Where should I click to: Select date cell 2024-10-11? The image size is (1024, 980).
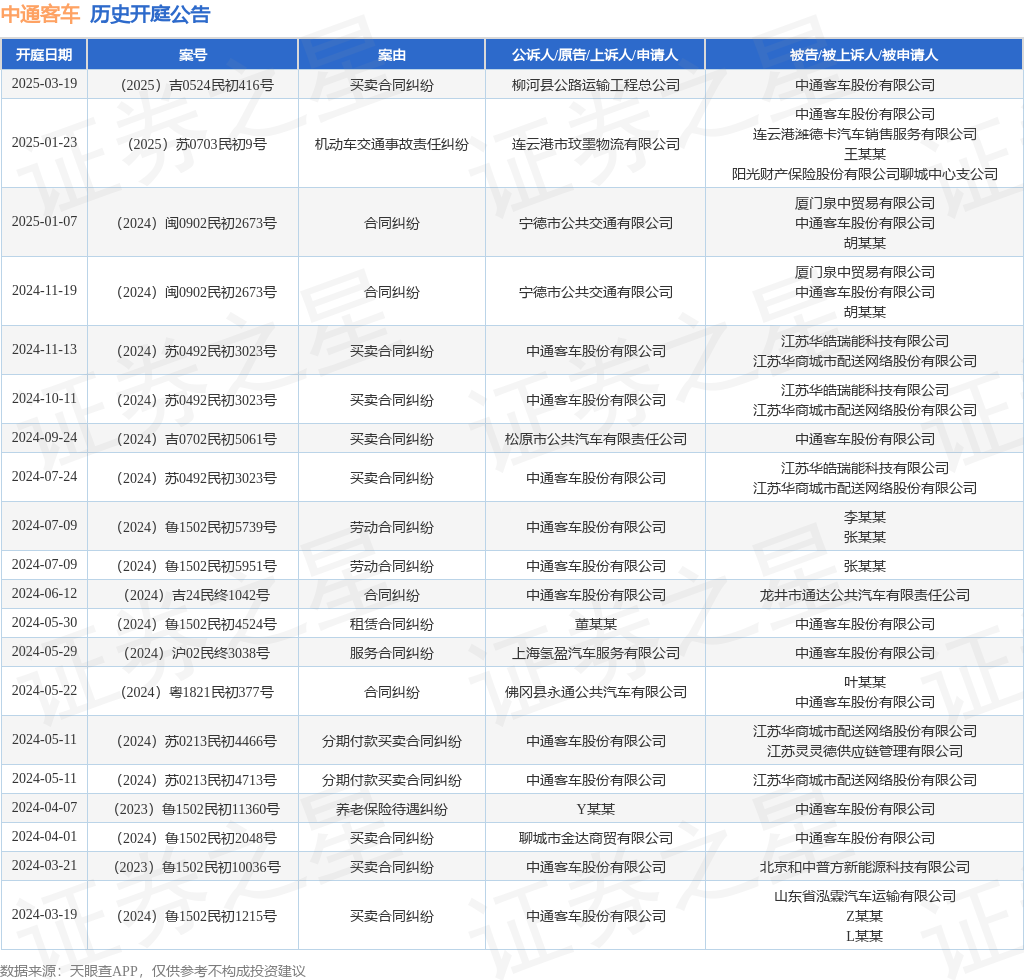[x=44, y=398]
